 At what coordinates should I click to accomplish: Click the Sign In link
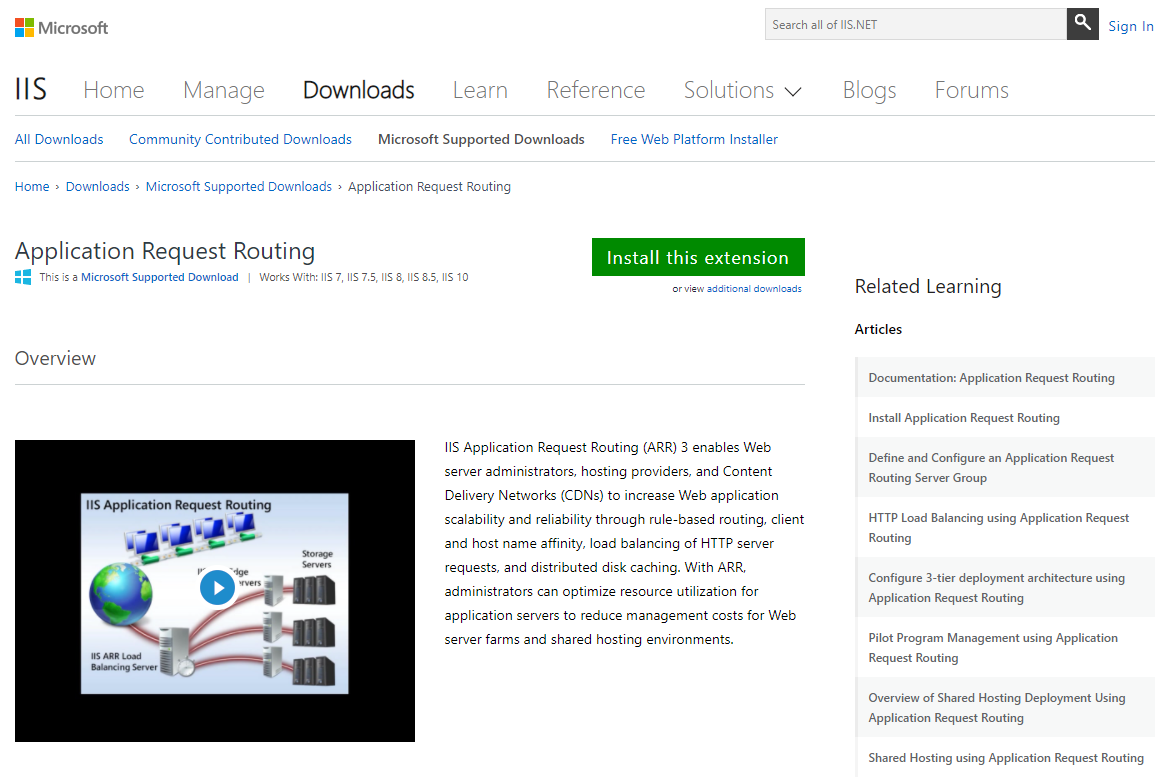tap(1130, 26)
